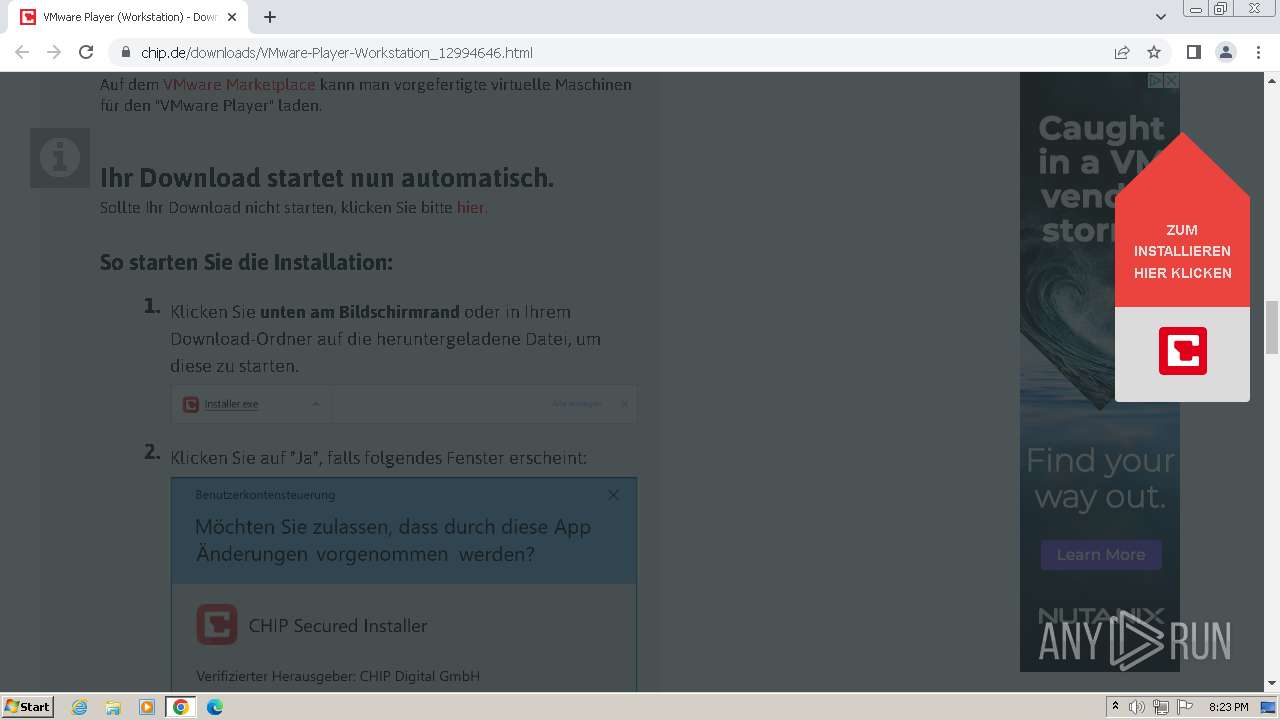
Task: Click 'Ihr Download startet nun automatisch' heading
Action: pos(327,178)
